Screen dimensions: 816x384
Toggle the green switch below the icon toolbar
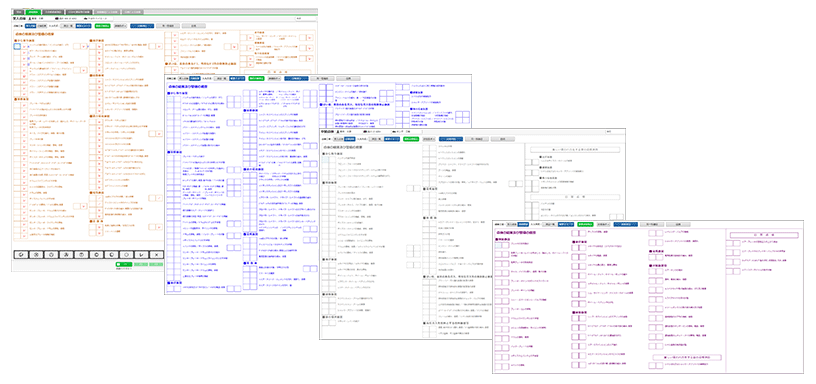coord(124,264)
